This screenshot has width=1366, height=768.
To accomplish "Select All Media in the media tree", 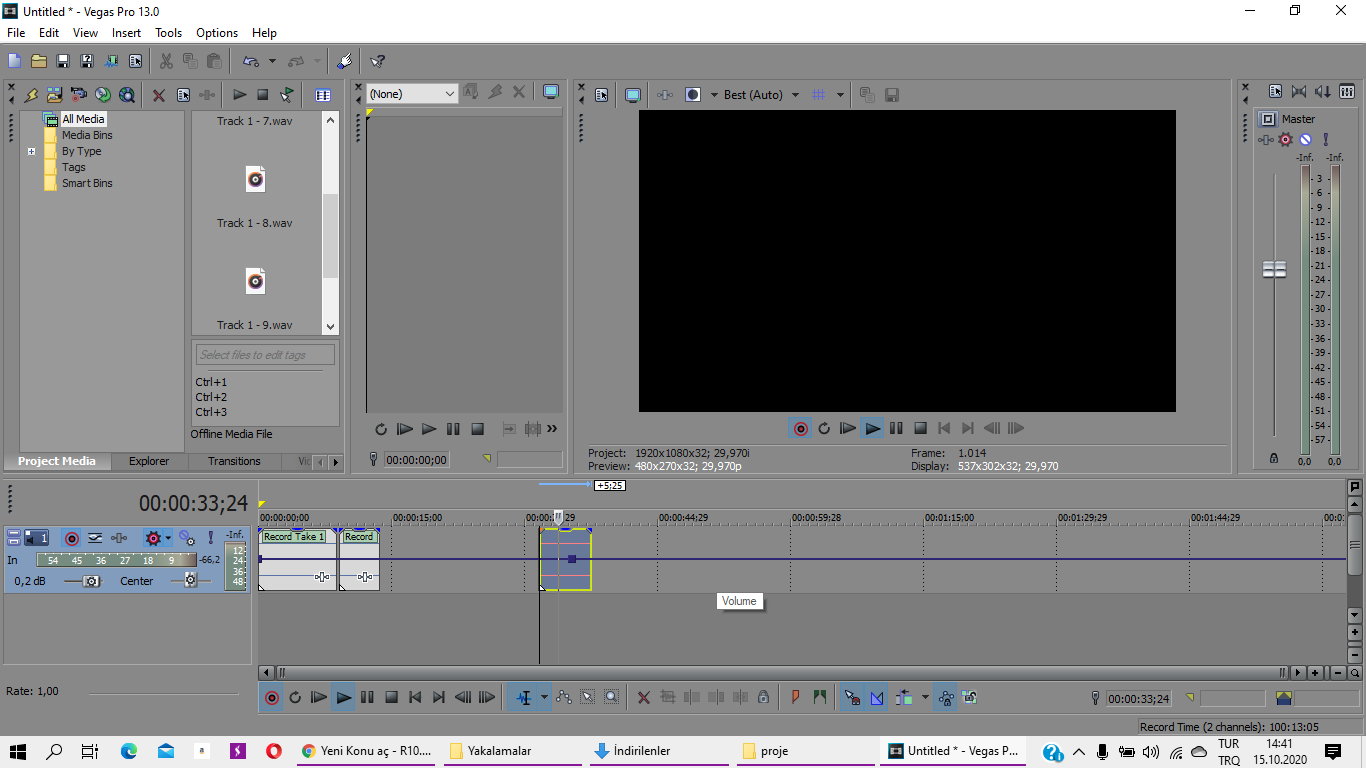I will (x=83, y=119).
